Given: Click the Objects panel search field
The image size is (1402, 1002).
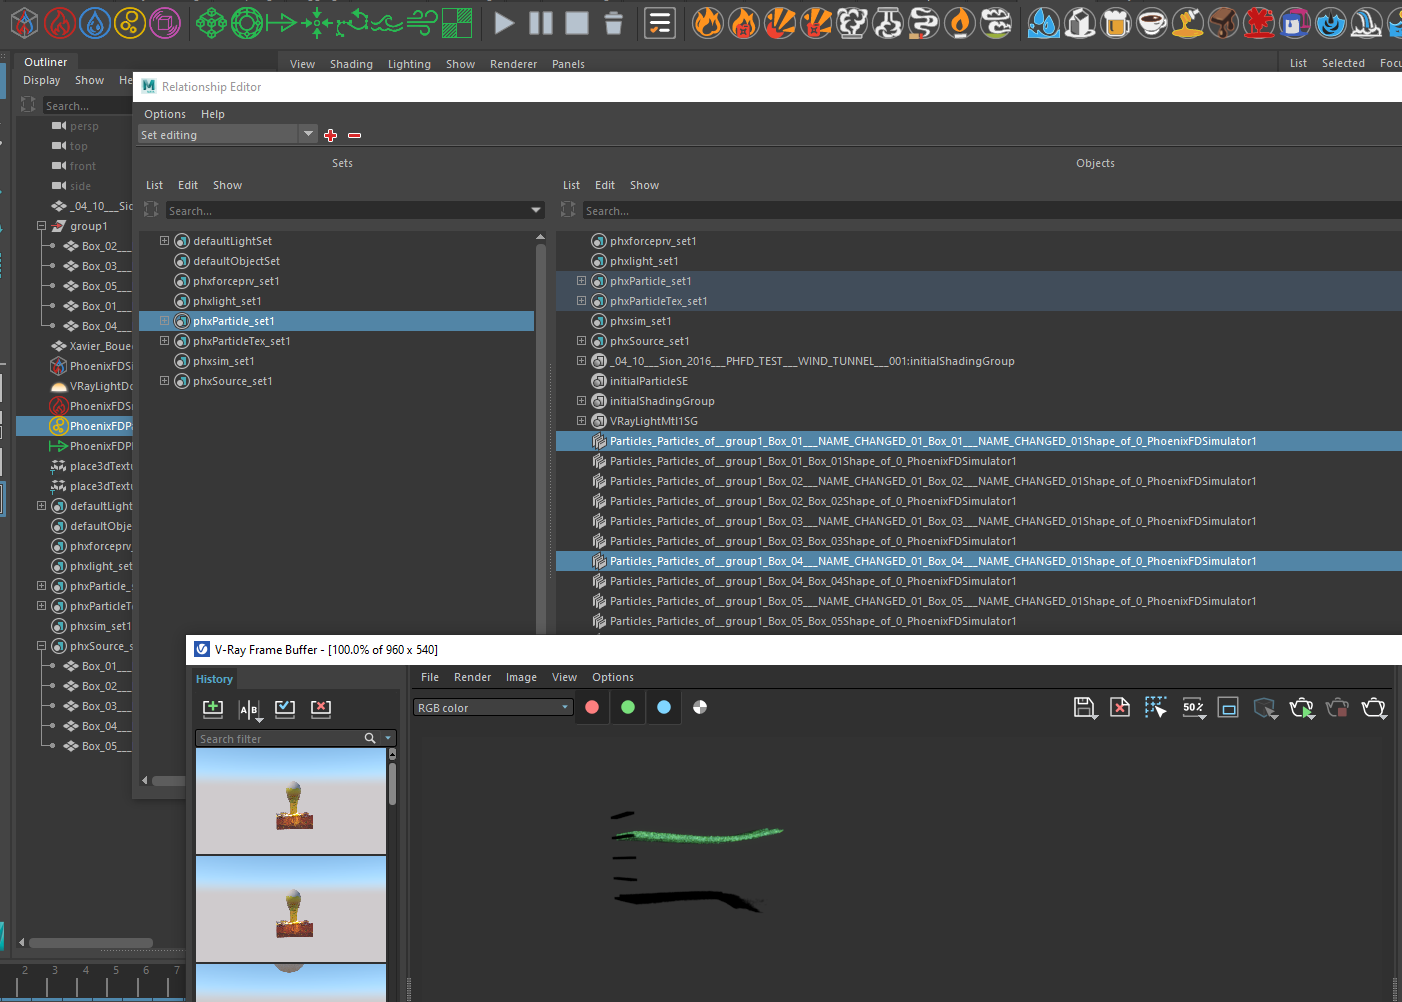Looking at the screenshot, I should 992,211.
